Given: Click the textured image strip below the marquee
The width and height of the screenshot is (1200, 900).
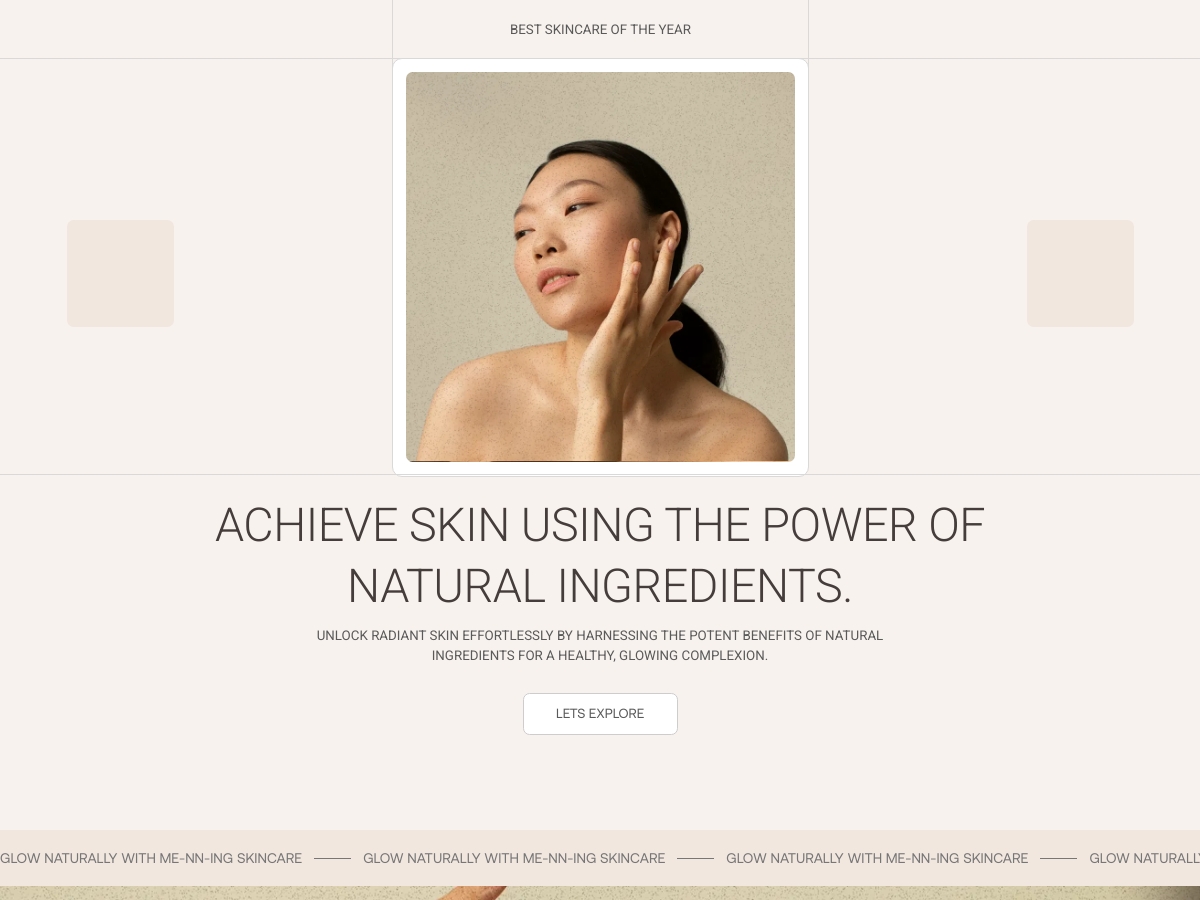Looking at the screenshot, I should (600, 893).
